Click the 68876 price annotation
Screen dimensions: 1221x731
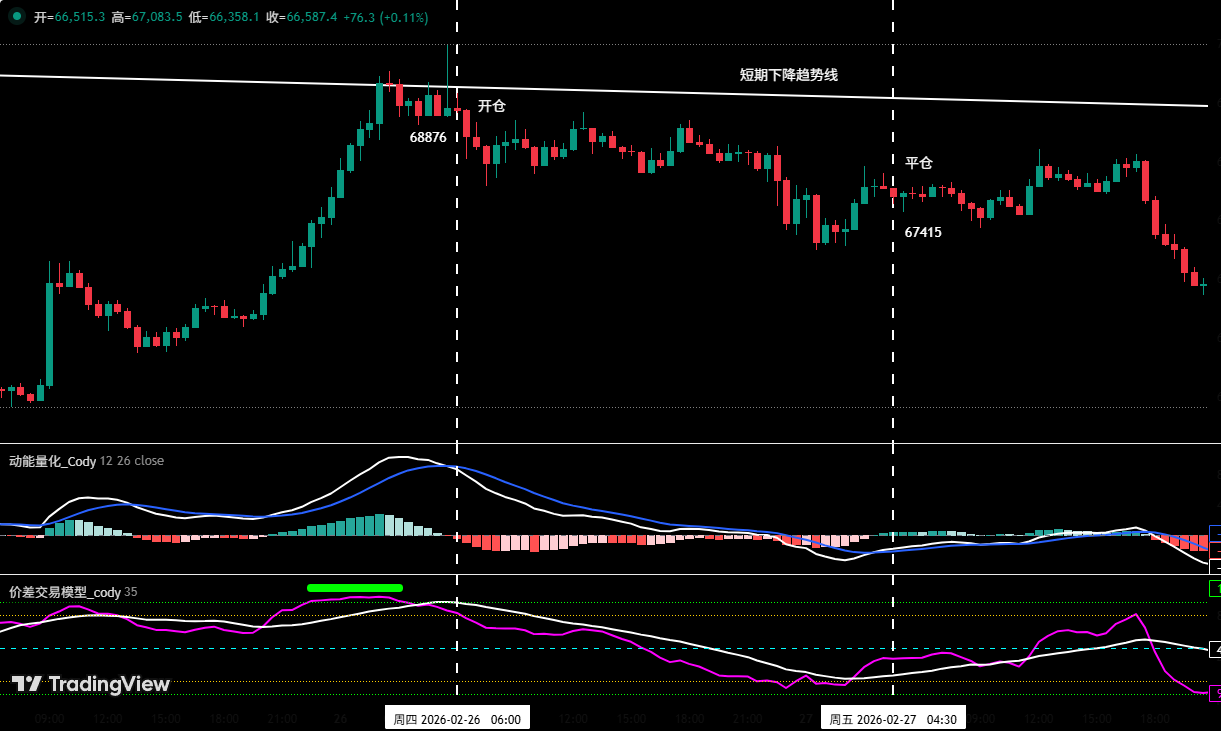(x=429, y=137)
